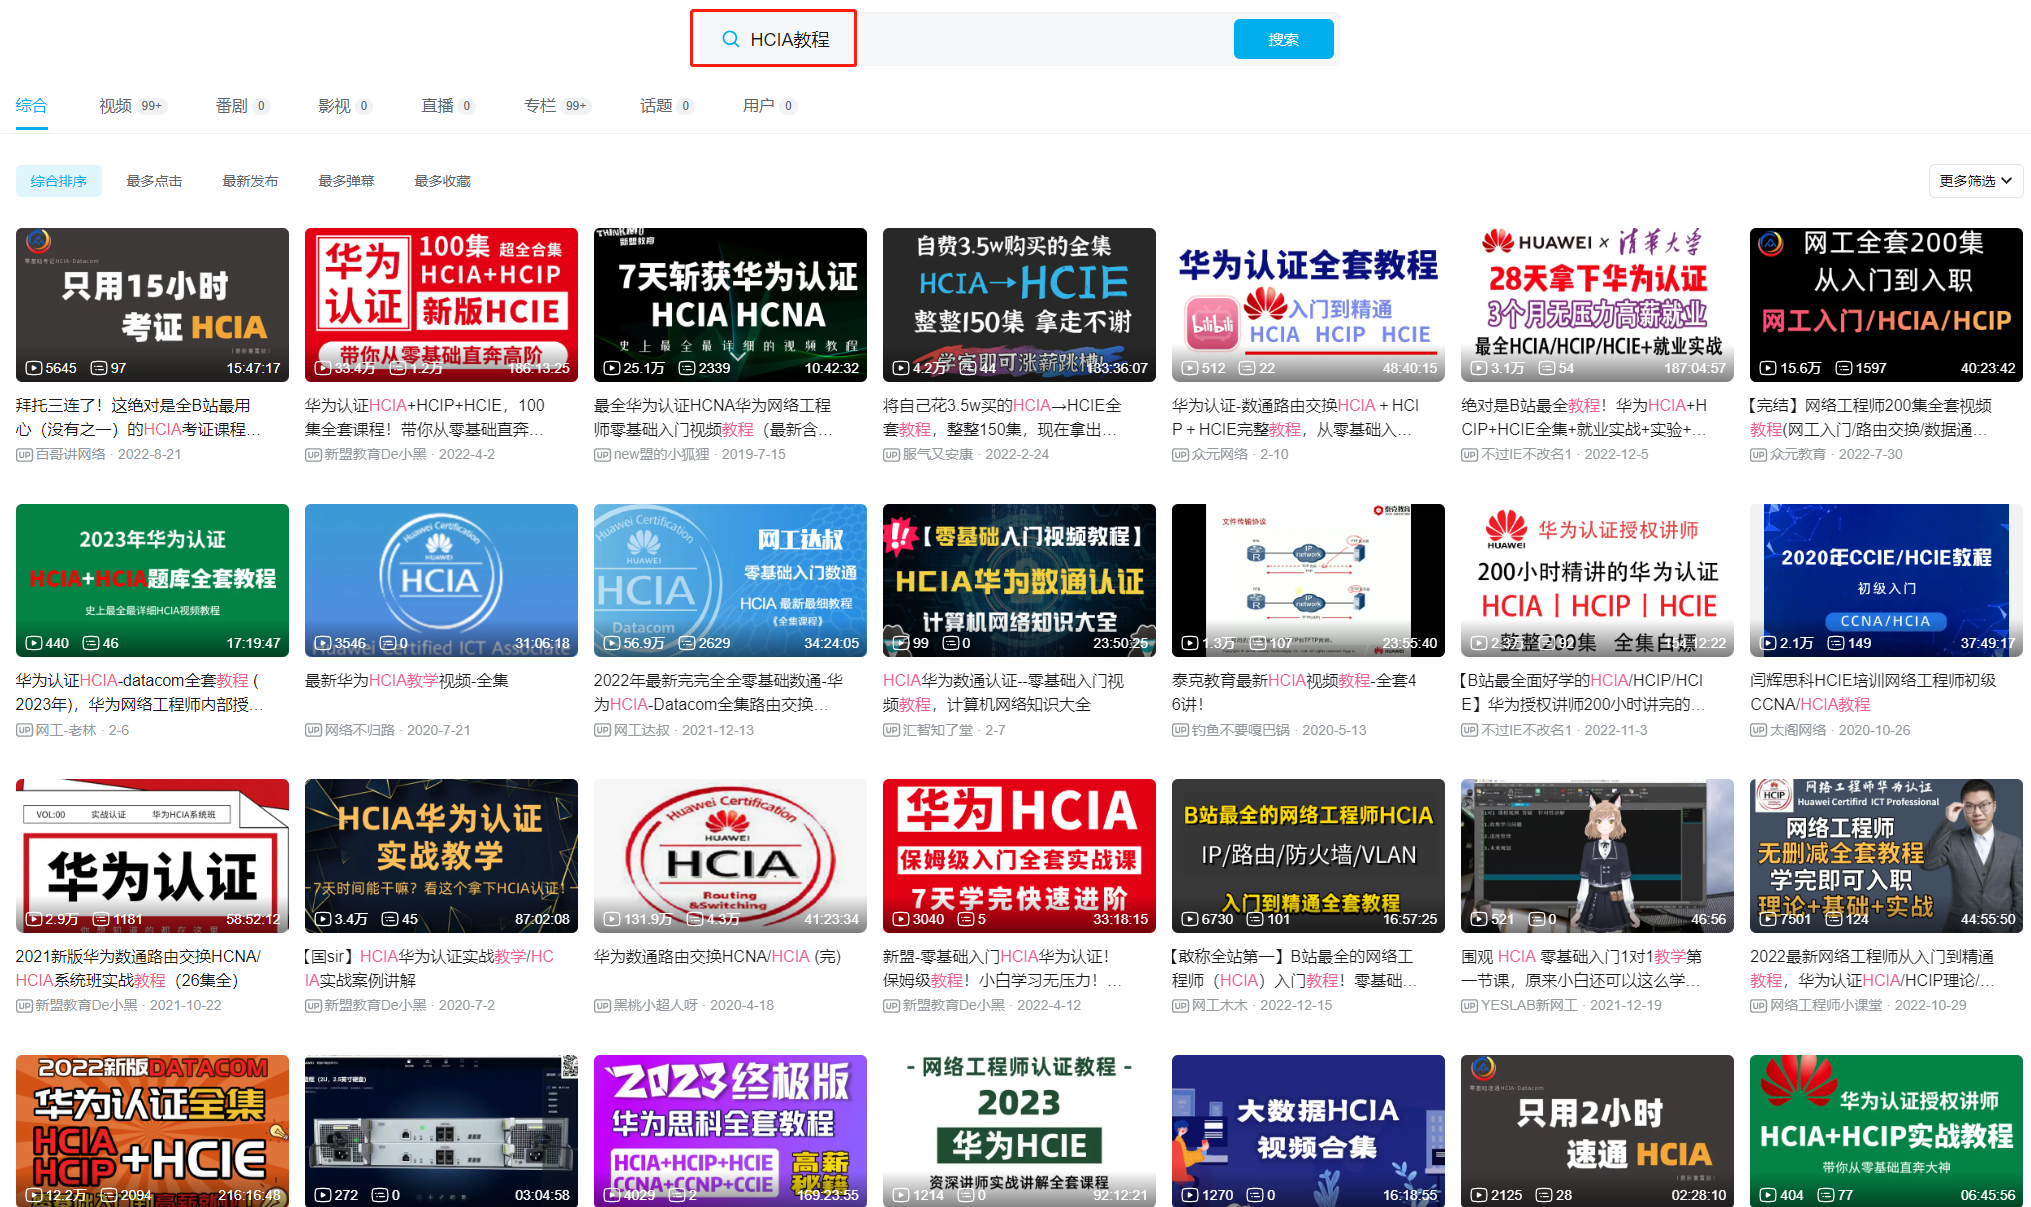Expand the 更多筛选 dropdown

pyautogui.click(x=1975, y=181)
